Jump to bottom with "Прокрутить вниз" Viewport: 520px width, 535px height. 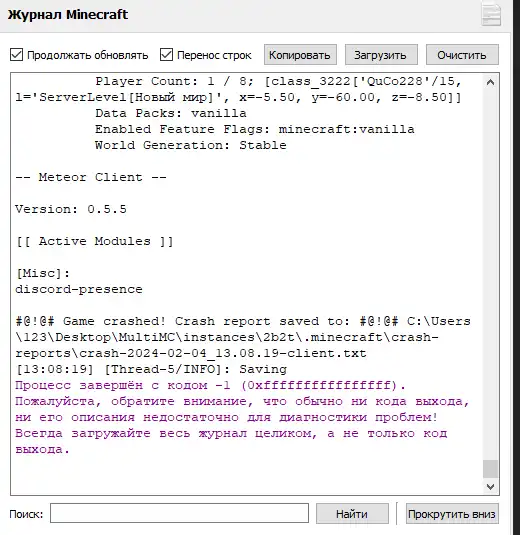click(x=452, y=514)
